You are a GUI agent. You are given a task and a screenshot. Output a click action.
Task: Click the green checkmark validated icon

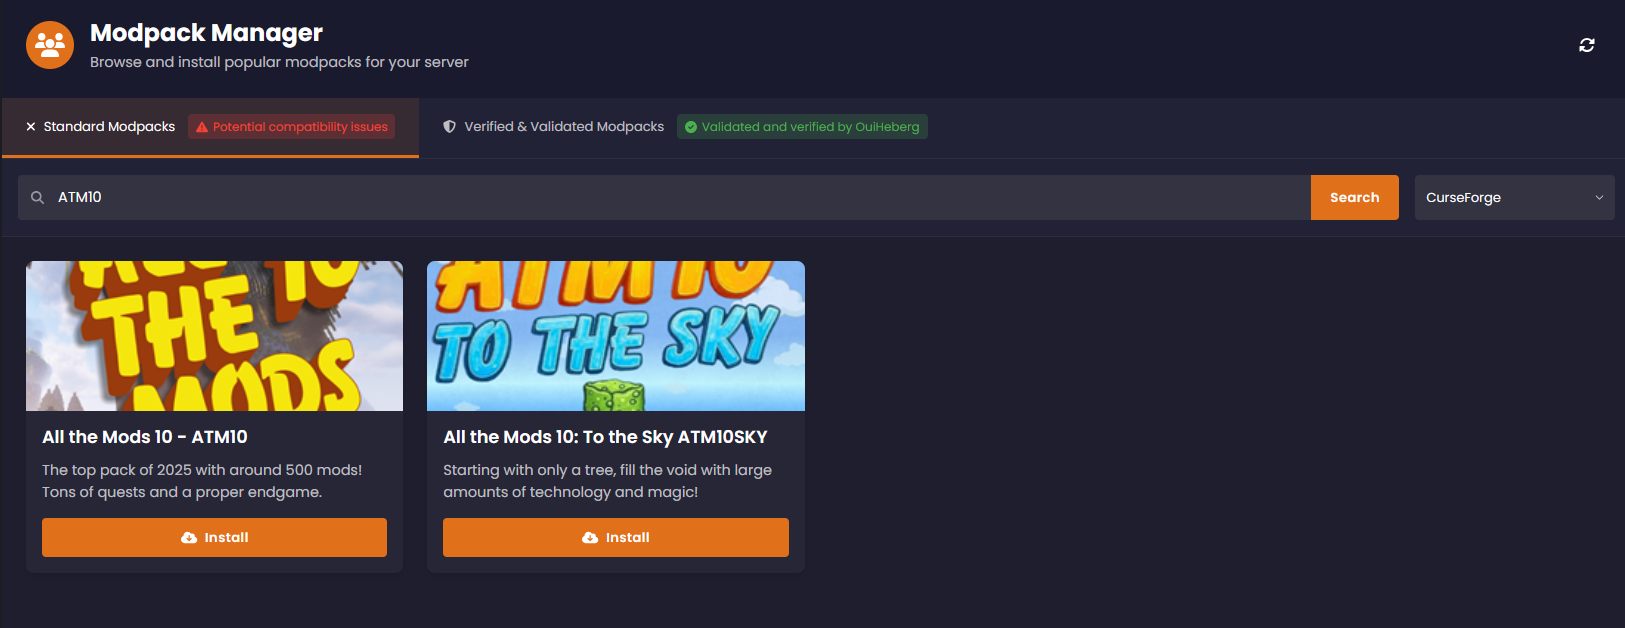(x=691, y=127)
